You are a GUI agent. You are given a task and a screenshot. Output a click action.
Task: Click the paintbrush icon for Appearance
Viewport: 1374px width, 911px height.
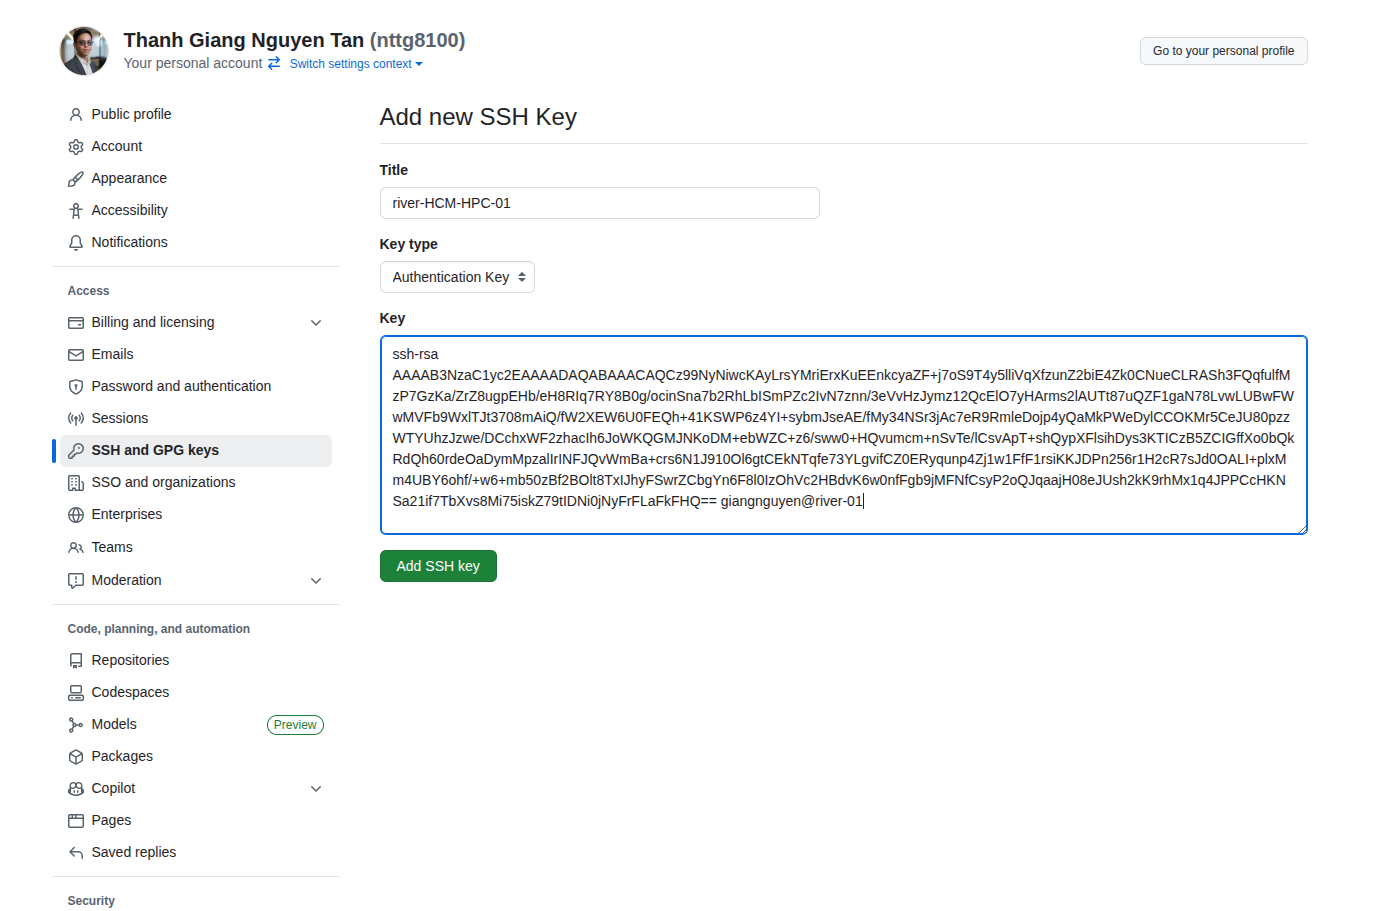[x=76, y=179]
